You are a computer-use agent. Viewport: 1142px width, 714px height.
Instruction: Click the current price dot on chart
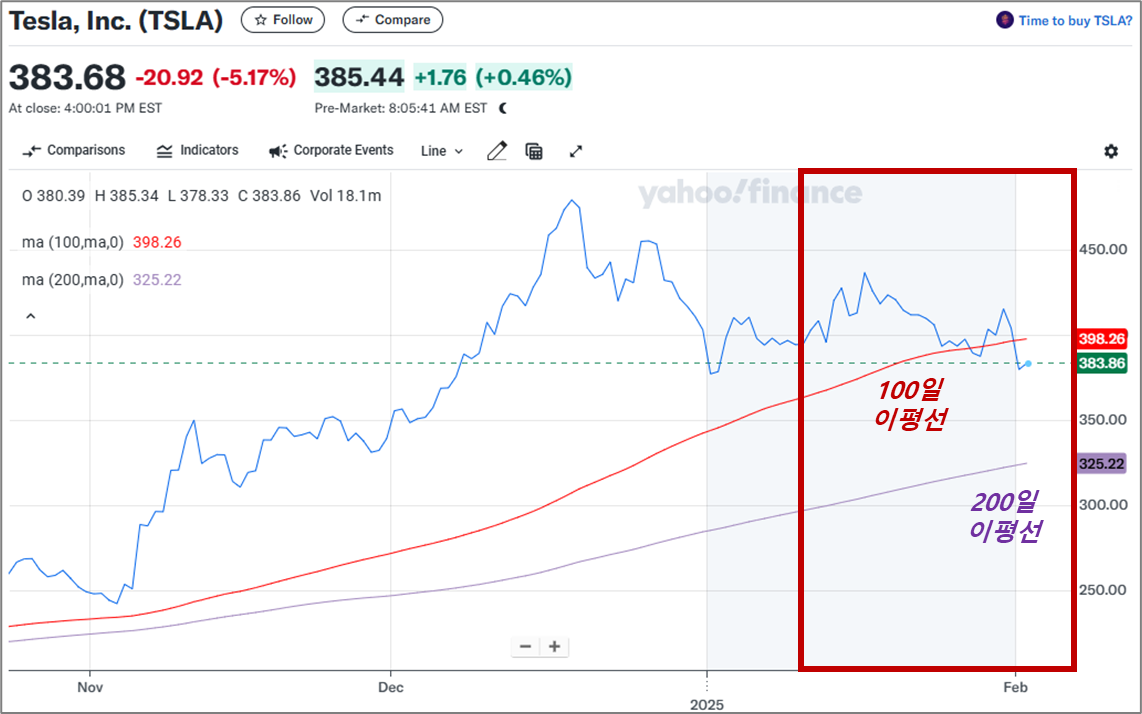point(1028,364)
